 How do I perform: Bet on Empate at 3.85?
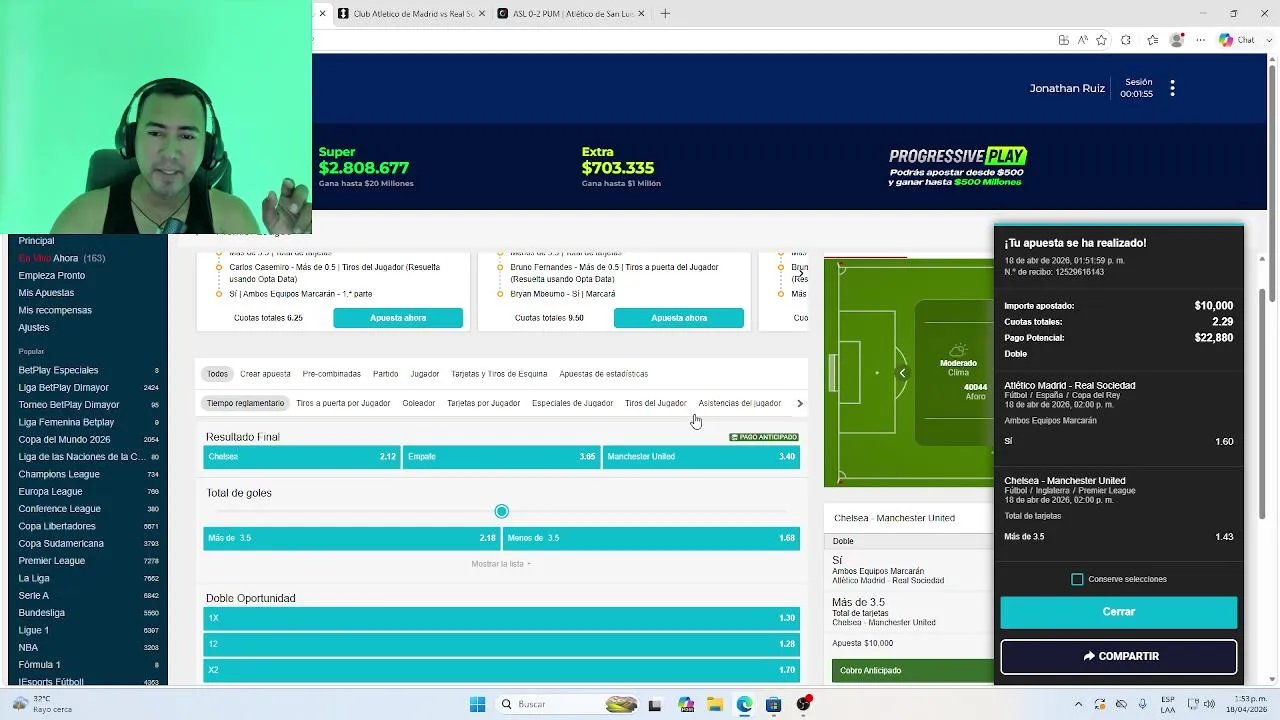(x=501, y=457)
